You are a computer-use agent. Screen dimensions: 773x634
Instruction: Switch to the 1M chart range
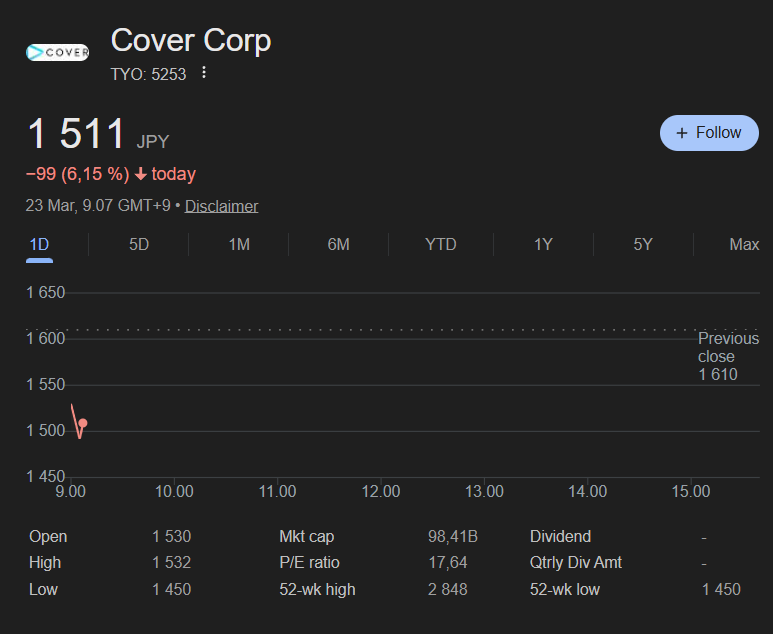tap(239, 245)
